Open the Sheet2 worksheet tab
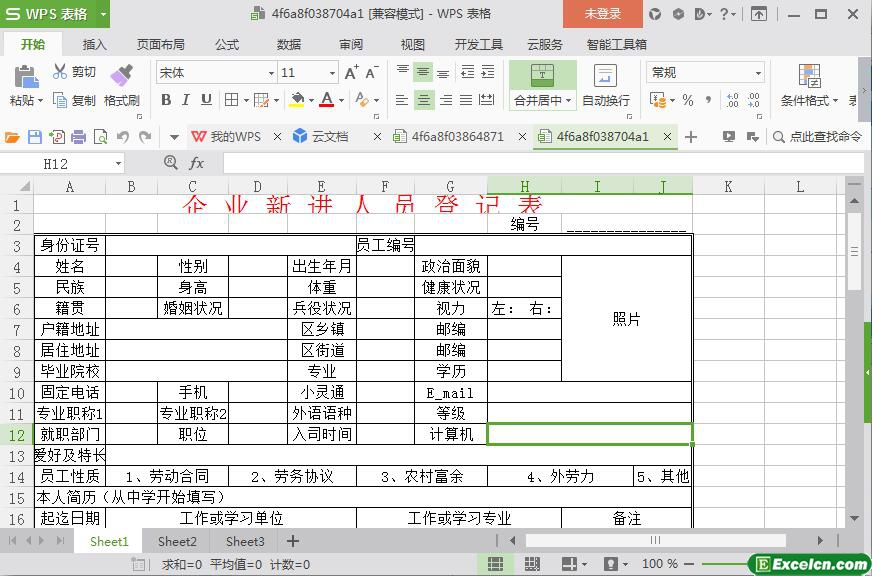The width and height of the screenshot is (872, 576). (177, 541)
